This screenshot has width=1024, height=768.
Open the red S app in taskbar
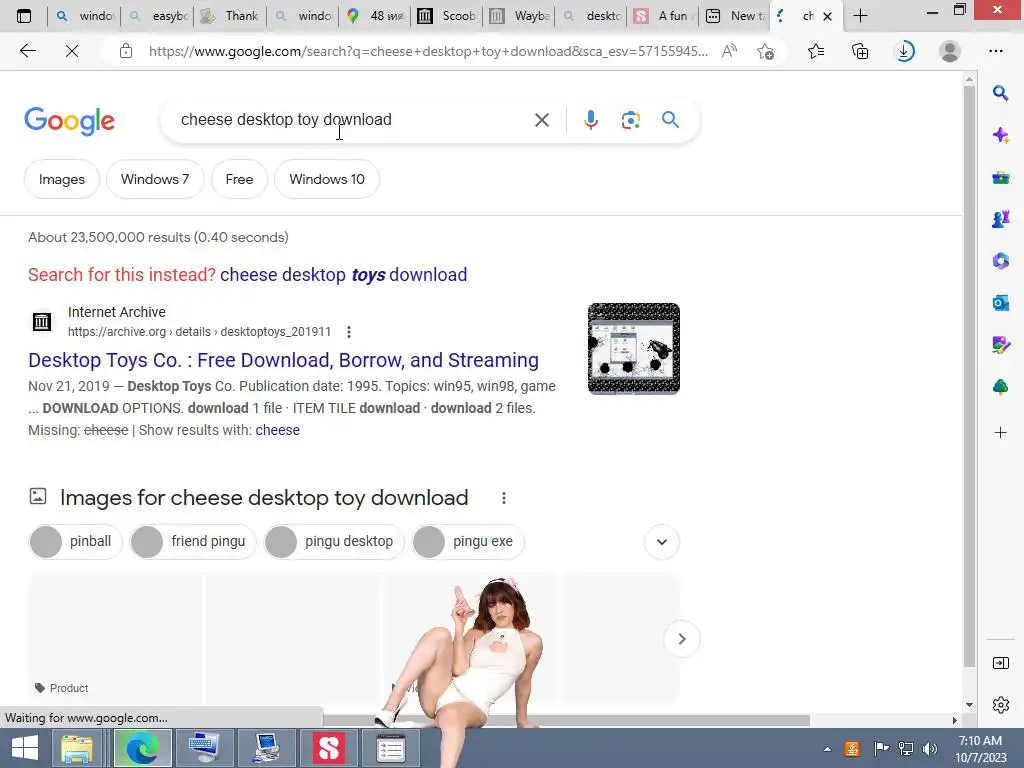[328, 748]
